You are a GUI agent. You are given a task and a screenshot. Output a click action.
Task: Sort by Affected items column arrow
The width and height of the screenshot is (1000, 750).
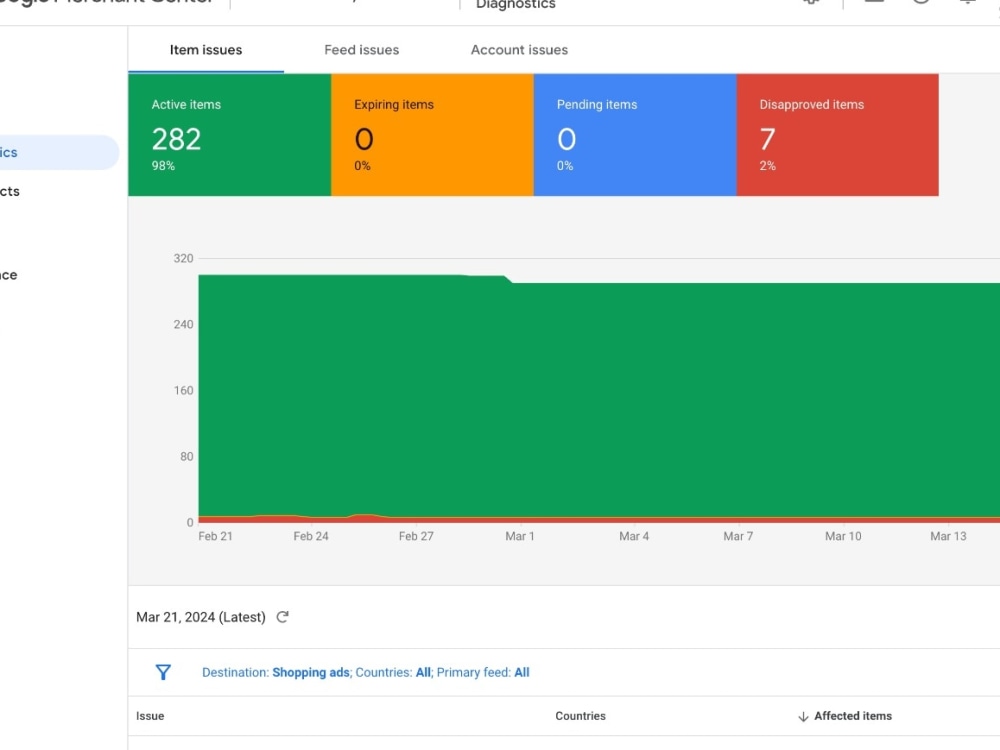click(x=803, y=716)
